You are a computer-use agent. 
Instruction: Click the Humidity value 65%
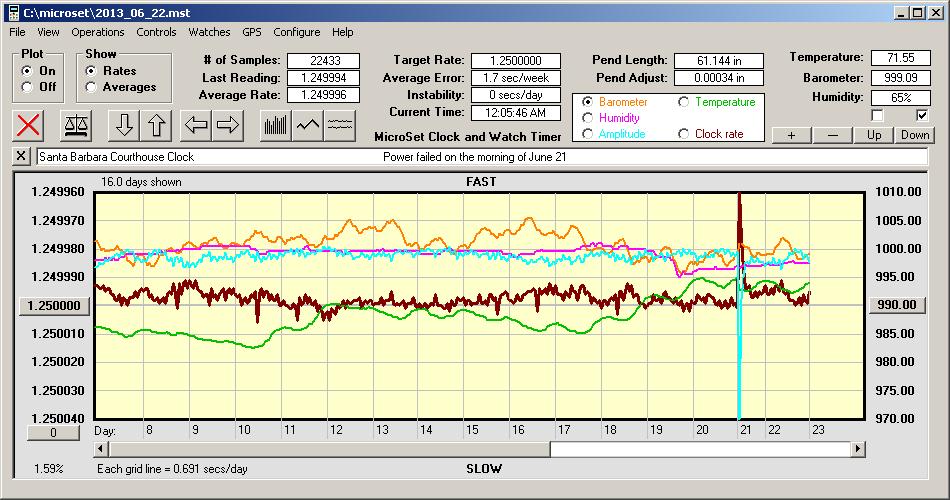(900, 97)
